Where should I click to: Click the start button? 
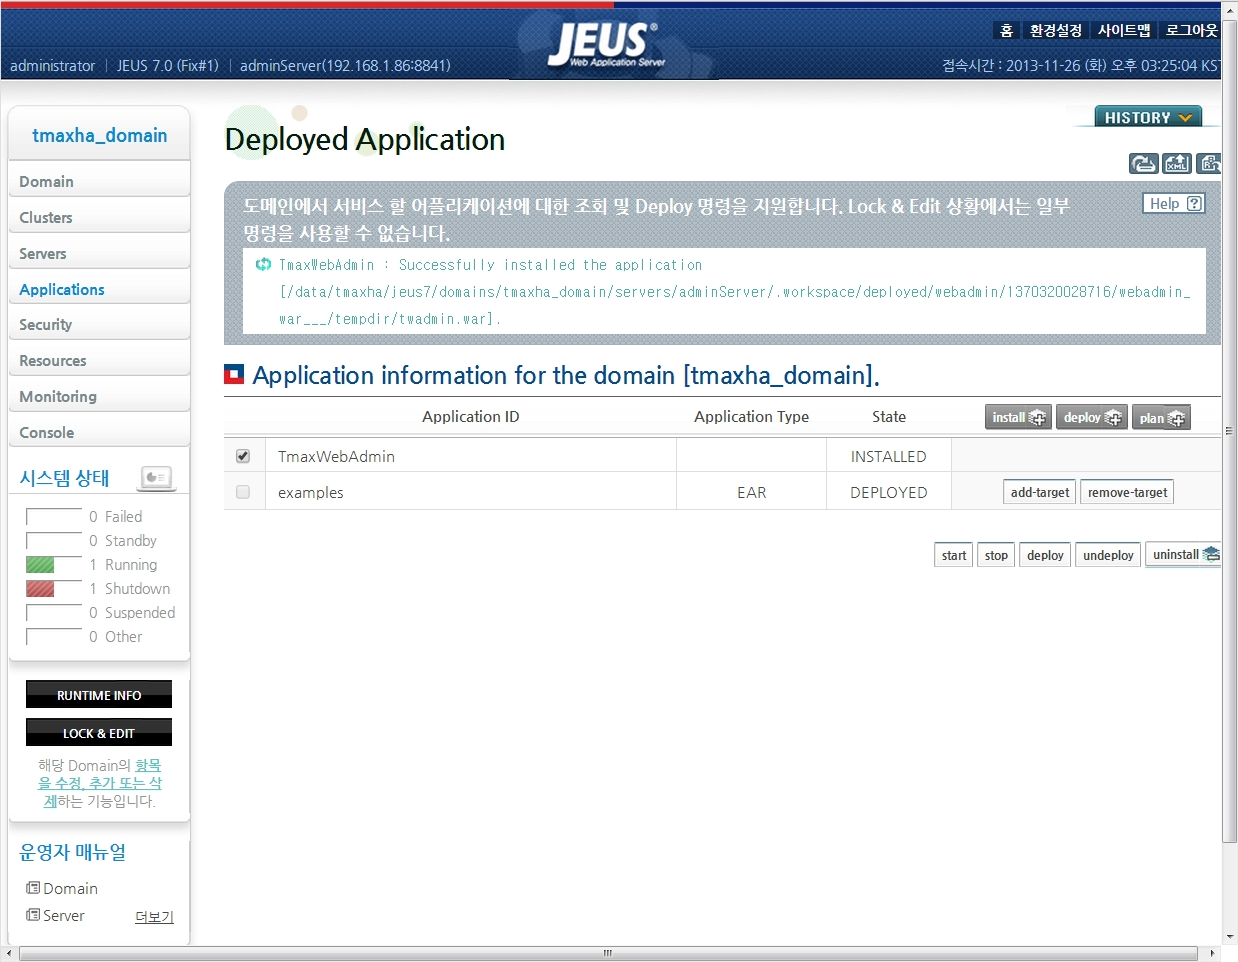coord(954,555)
